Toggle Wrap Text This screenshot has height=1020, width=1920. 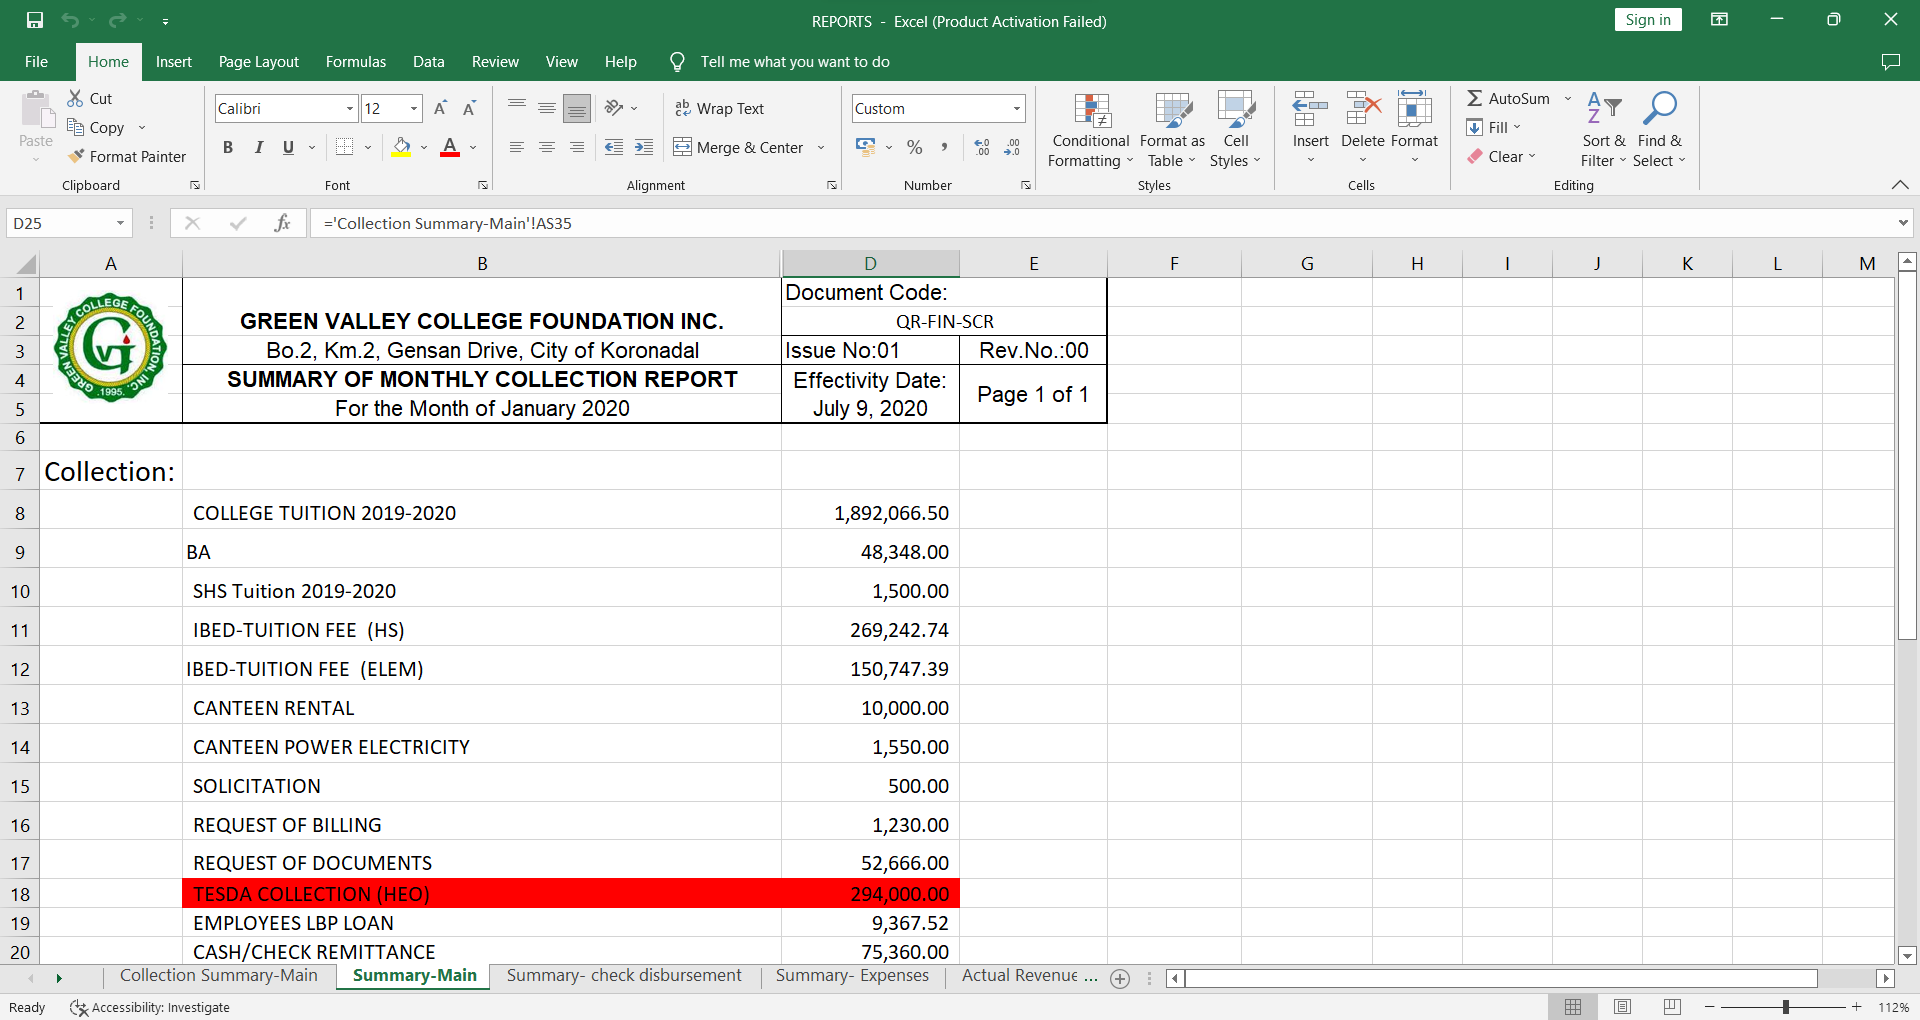pyautogui.click(x=720, y=108)
